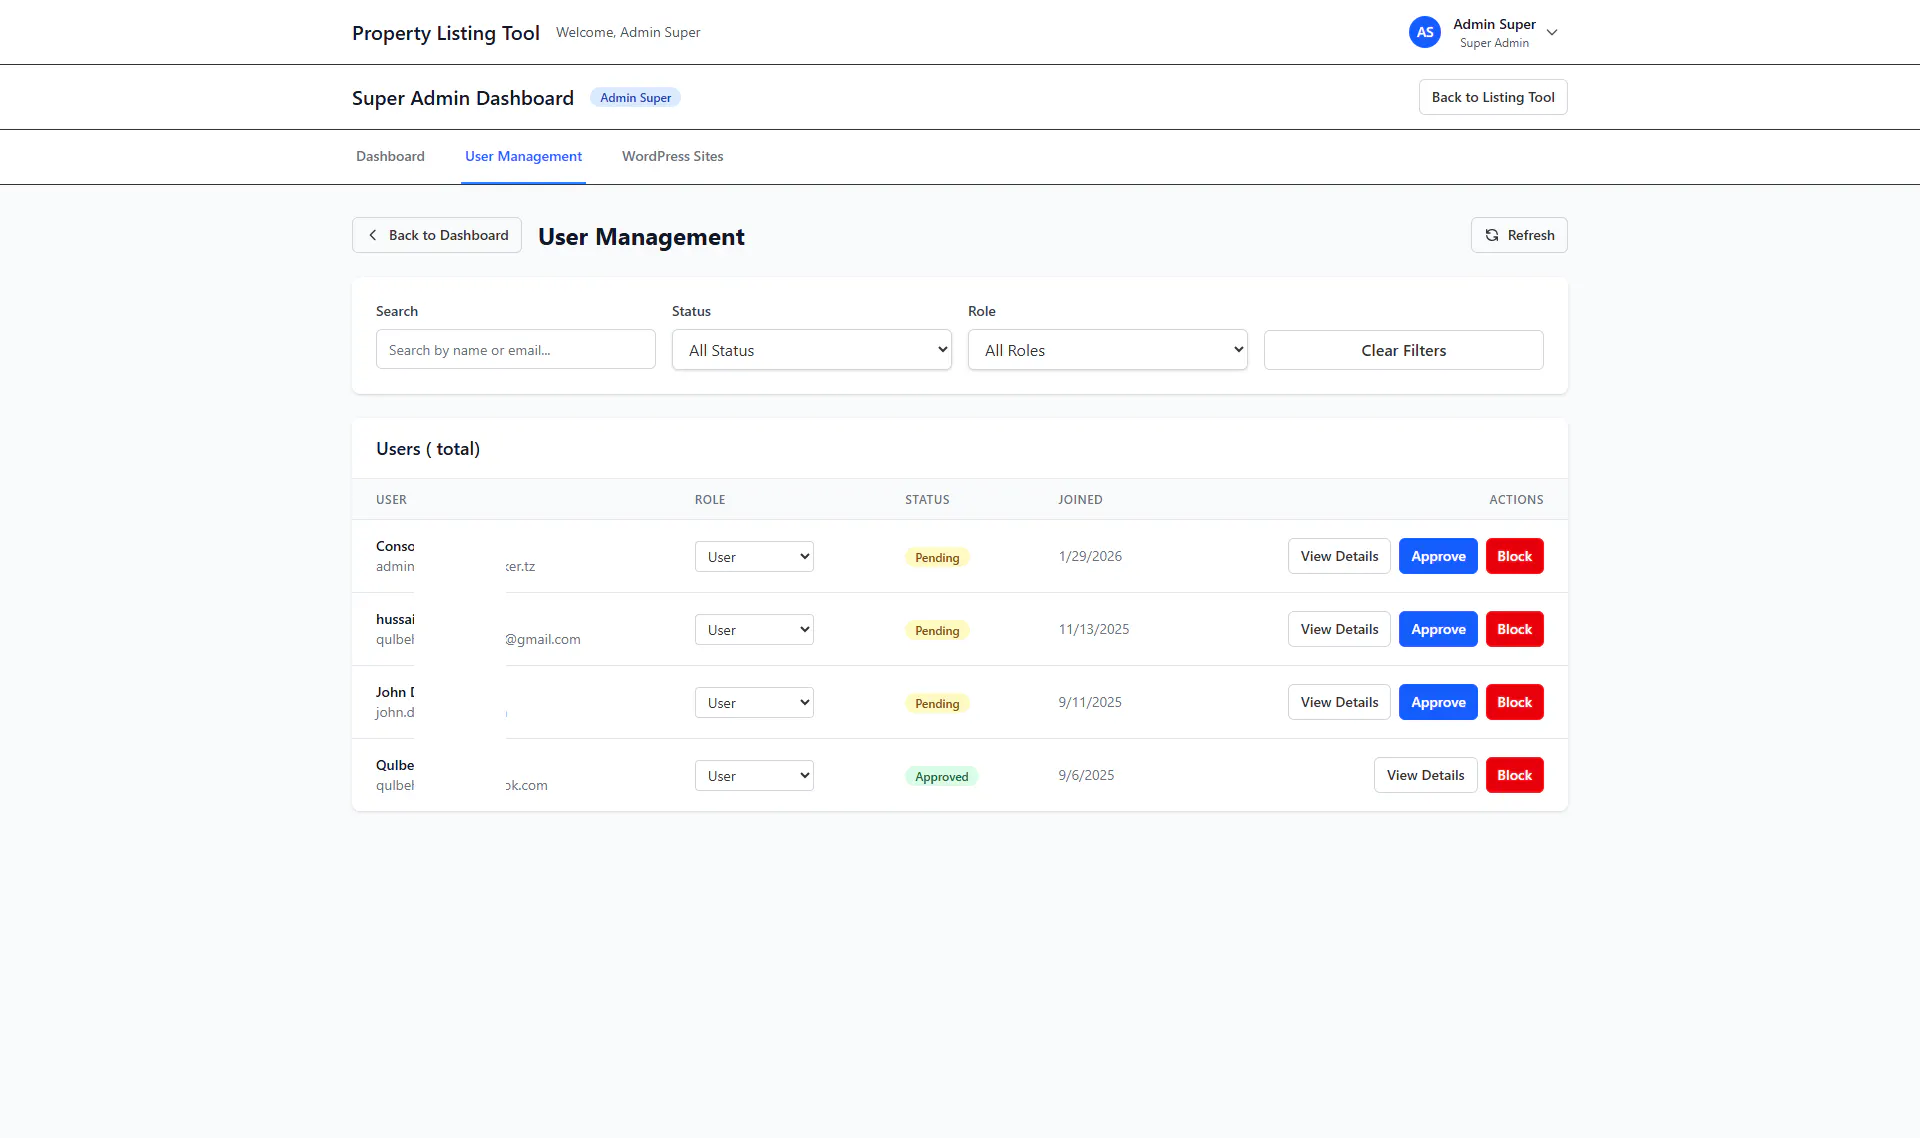Click the AS avatar icon

1424,32
